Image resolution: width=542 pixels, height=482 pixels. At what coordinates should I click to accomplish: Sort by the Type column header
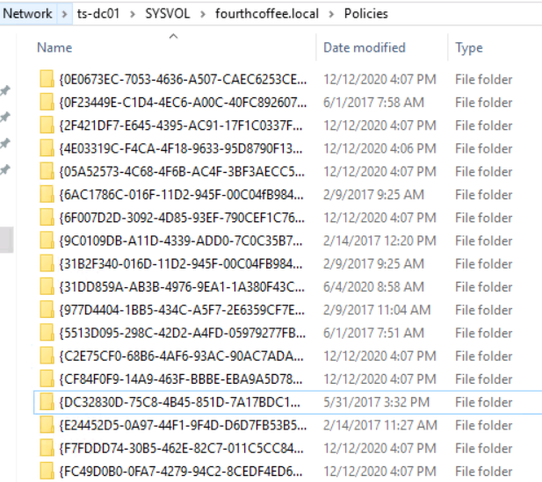(x=469, y=48)
